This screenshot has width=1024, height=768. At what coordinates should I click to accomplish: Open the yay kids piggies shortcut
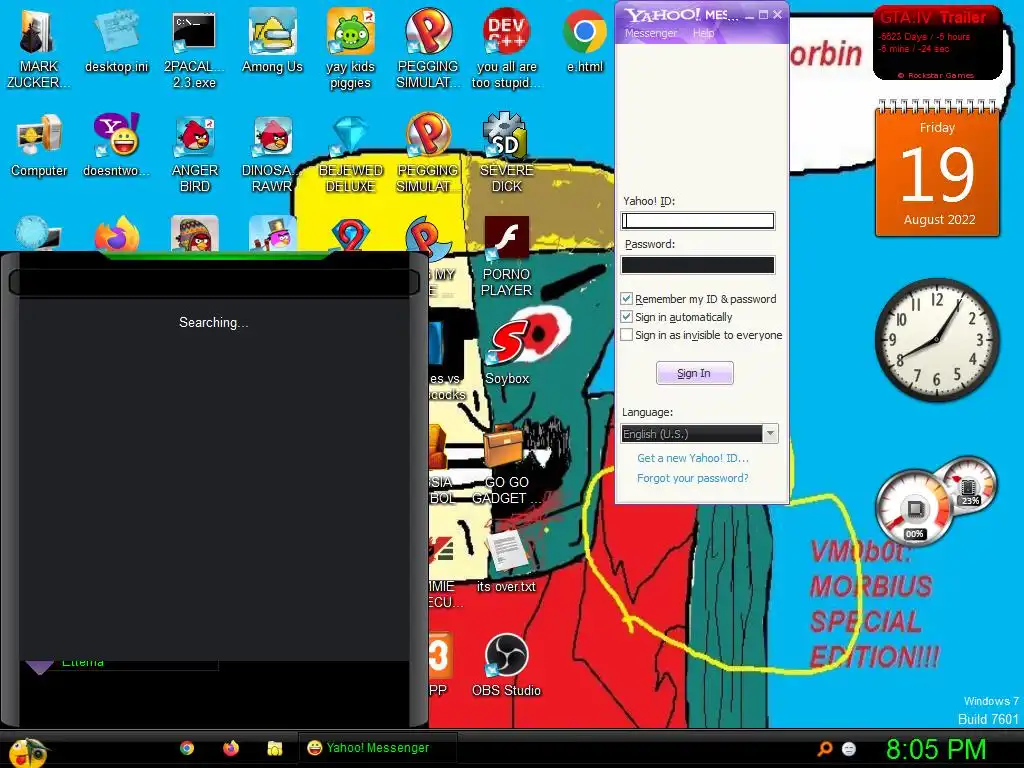click(350, 48)
